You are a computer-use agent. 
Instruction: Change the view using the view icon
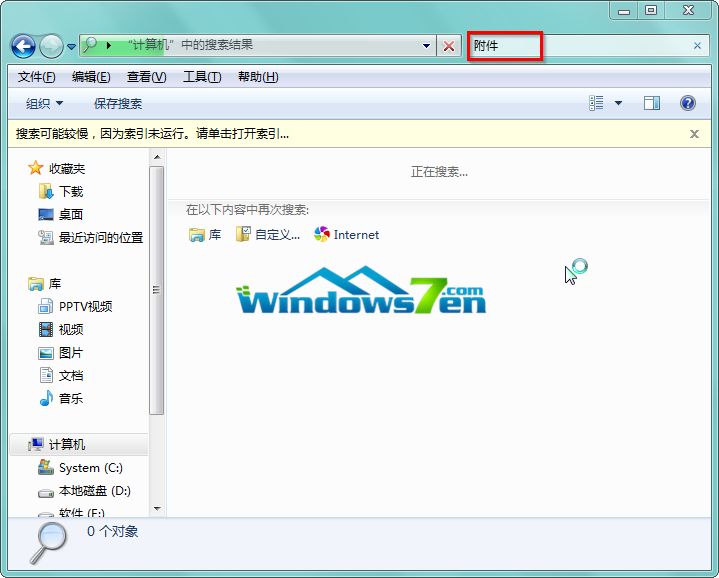[596, 103]
